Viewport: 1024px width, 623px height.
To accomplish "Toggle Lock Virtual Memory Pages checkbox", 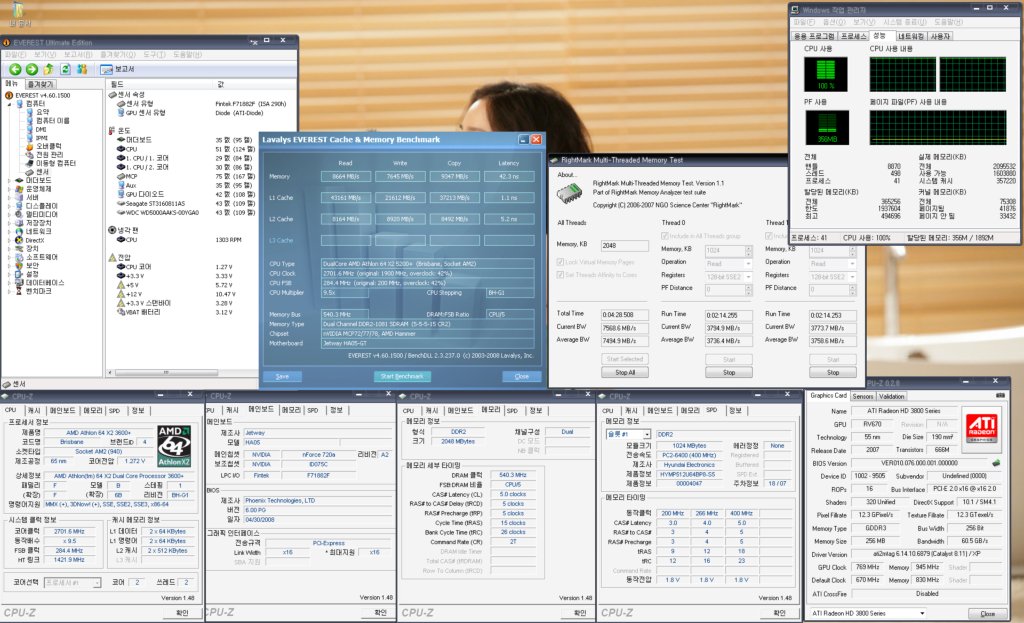I will tap(560, 262).
